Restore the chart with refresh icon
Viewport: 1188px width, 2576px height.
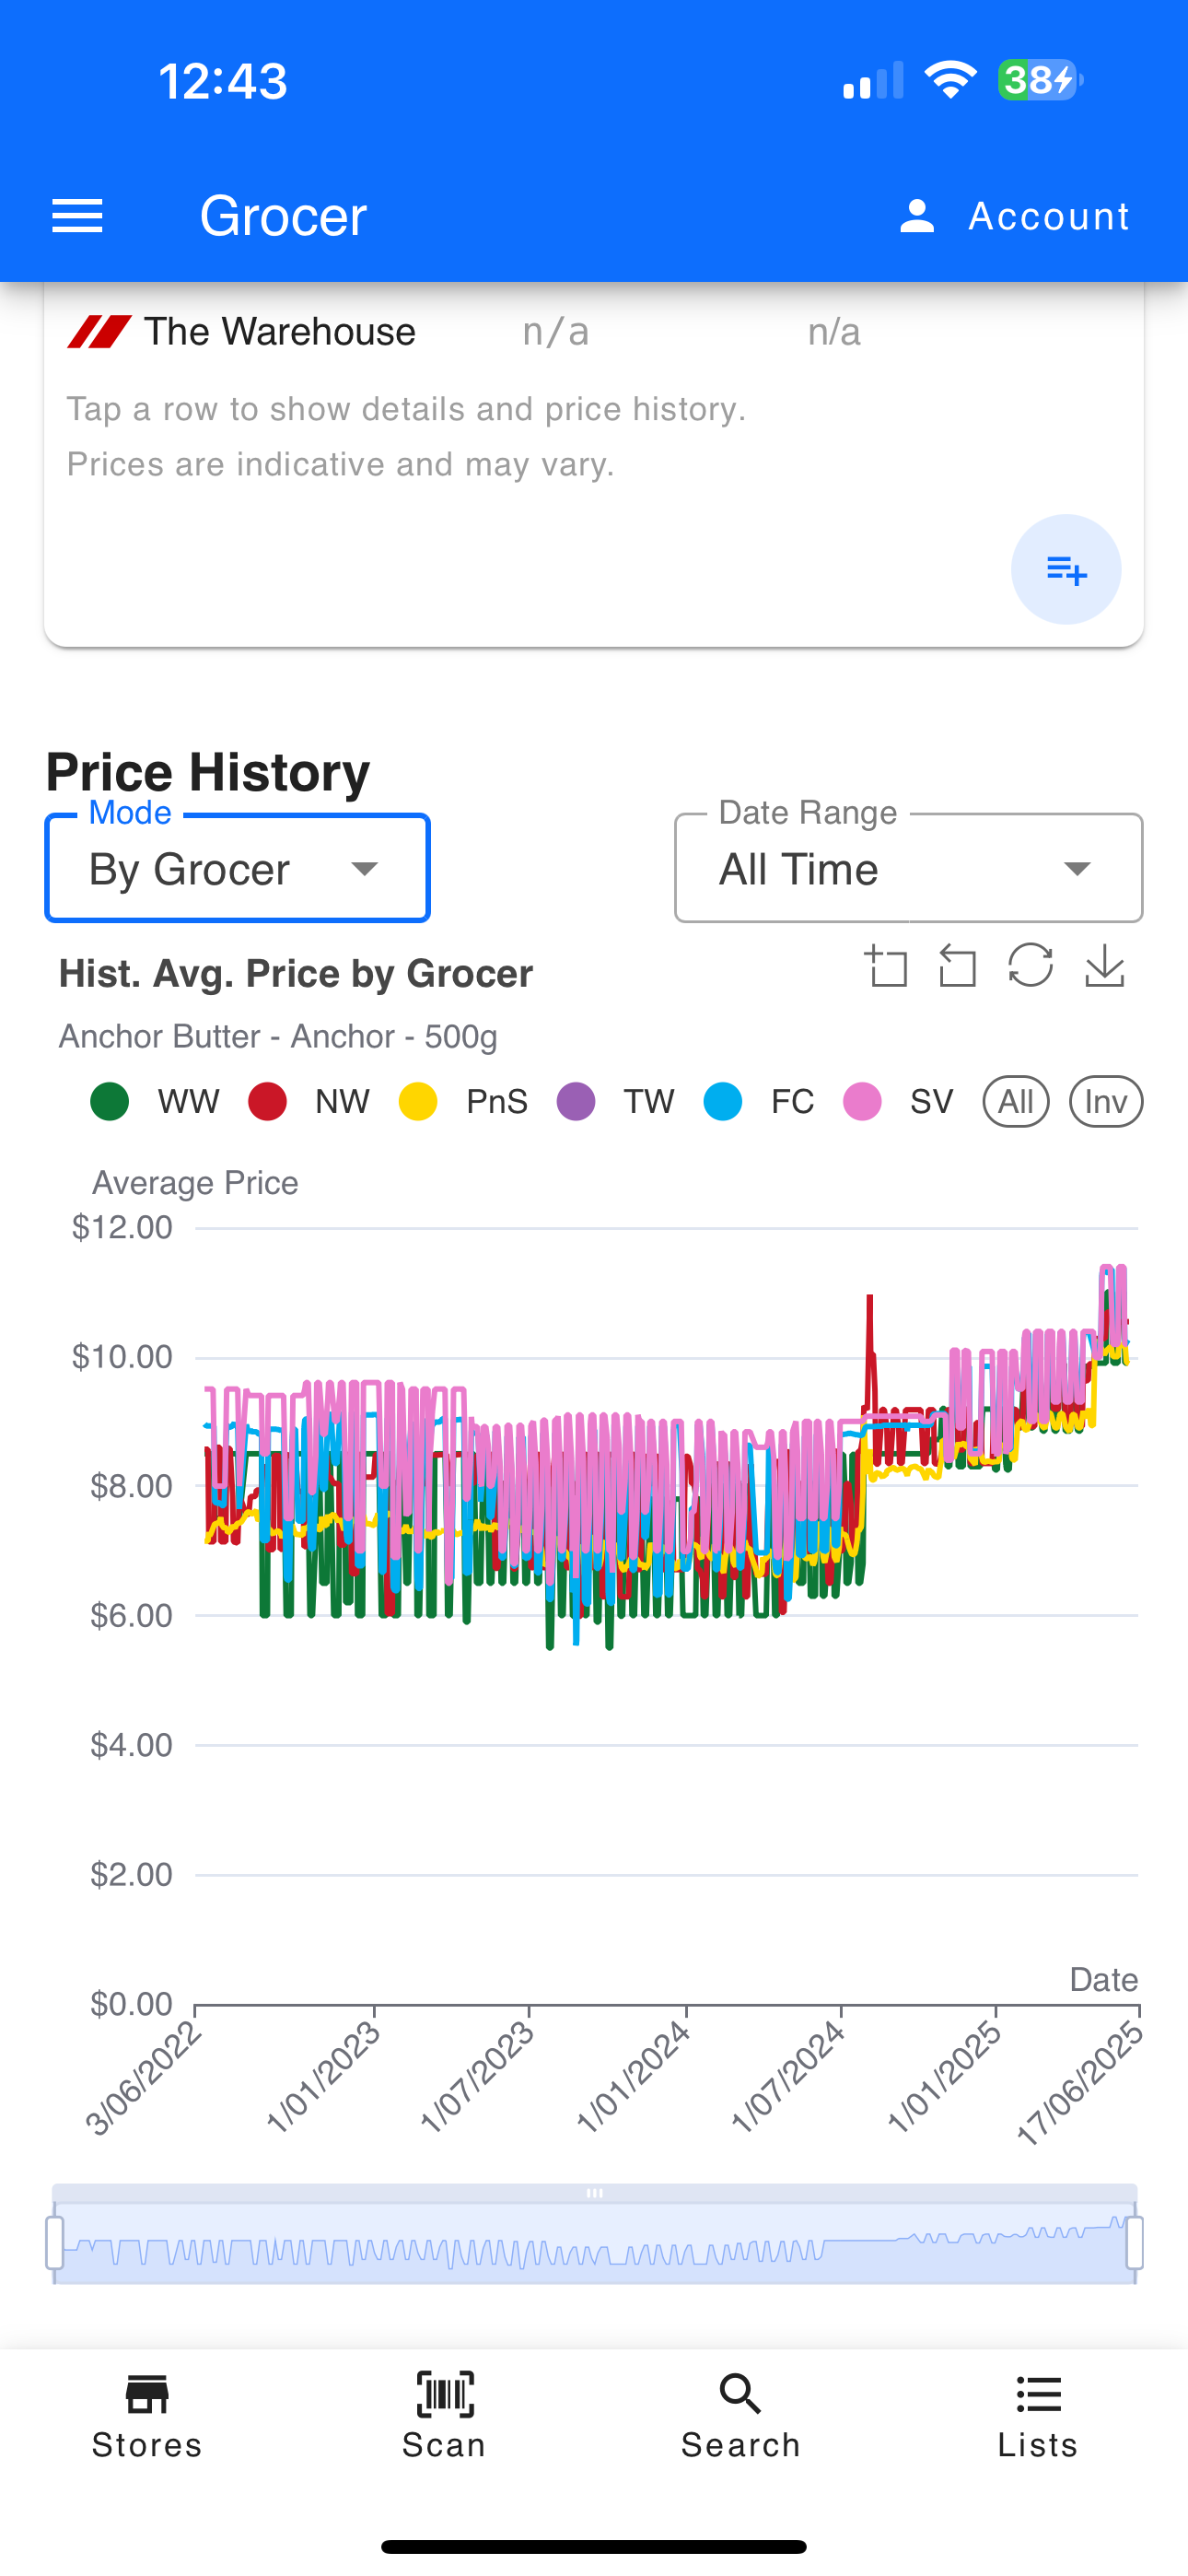(1030, 967)
